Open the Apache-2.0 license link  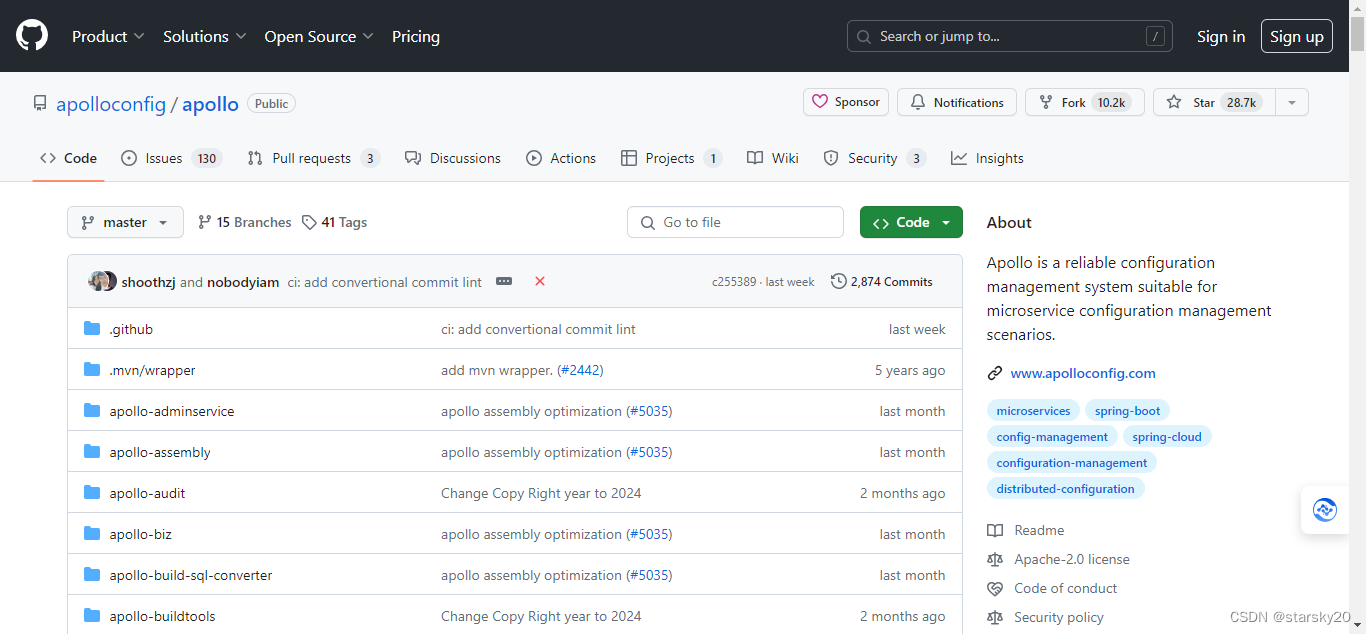pos(1059,559)
